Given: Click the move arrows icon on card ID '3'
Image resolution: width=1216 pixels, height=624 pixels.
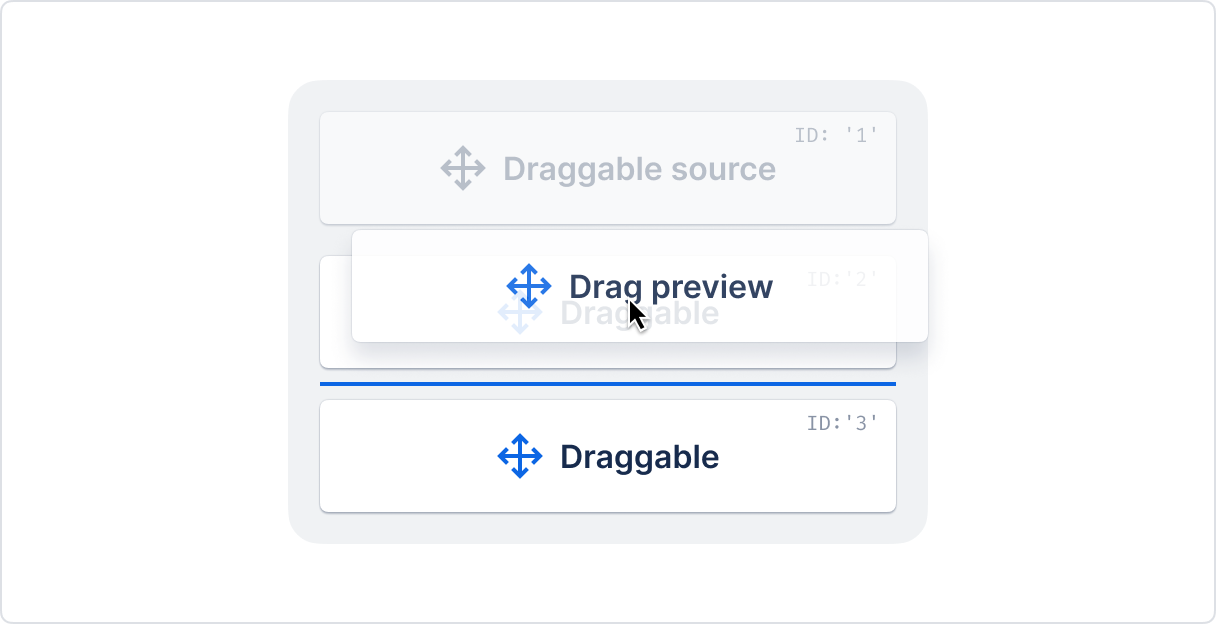Looking at the screenshot, I should pyautogui.click(x=520, y=456).
